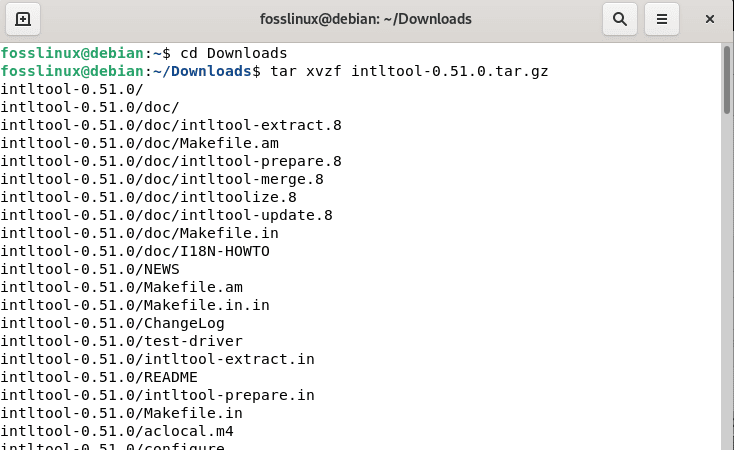Click the aclocal.m4 output line
Viewport: 734px width, 450px height.
(x=117, y=431)
